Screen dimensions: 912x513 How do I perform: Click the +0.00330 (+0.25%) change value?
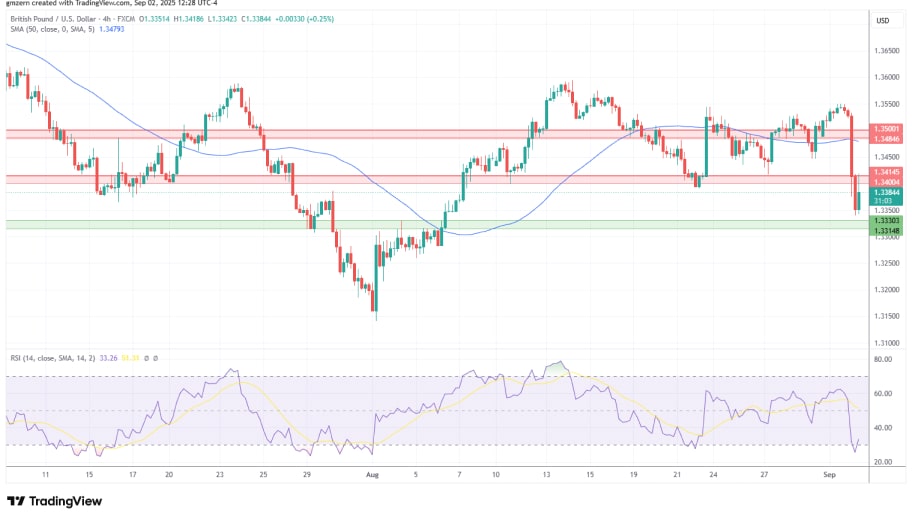305,19
